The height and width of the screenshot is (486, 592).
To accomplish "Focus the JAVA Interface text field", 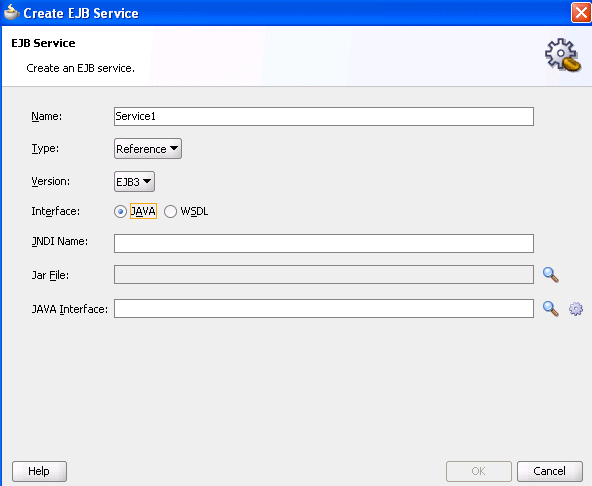I will (324, 309).
